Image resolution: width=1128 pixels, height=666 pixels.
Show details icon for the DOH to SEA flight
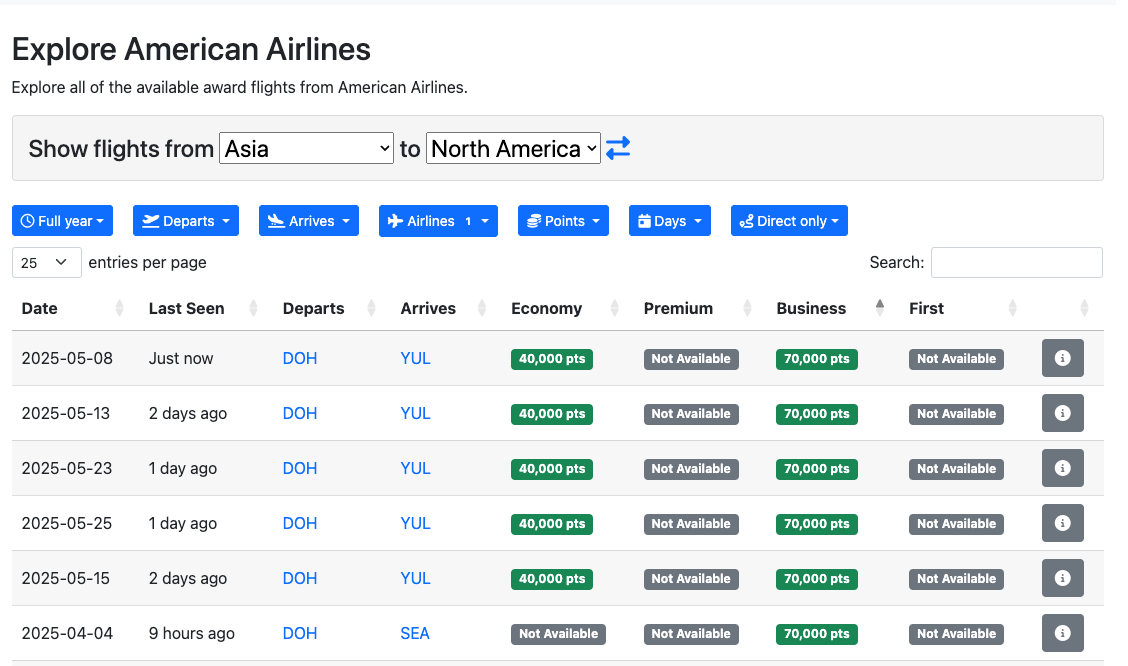coord(1062,633)
